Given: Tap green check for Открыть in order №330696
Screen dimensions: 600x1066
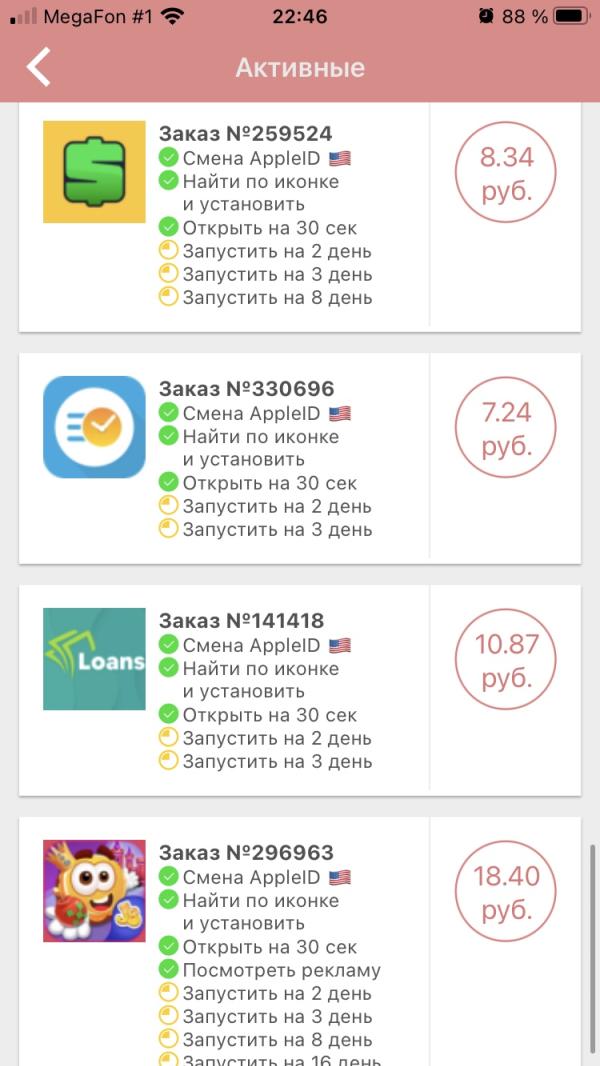Looking at the screenshot, I should [169, 483].
